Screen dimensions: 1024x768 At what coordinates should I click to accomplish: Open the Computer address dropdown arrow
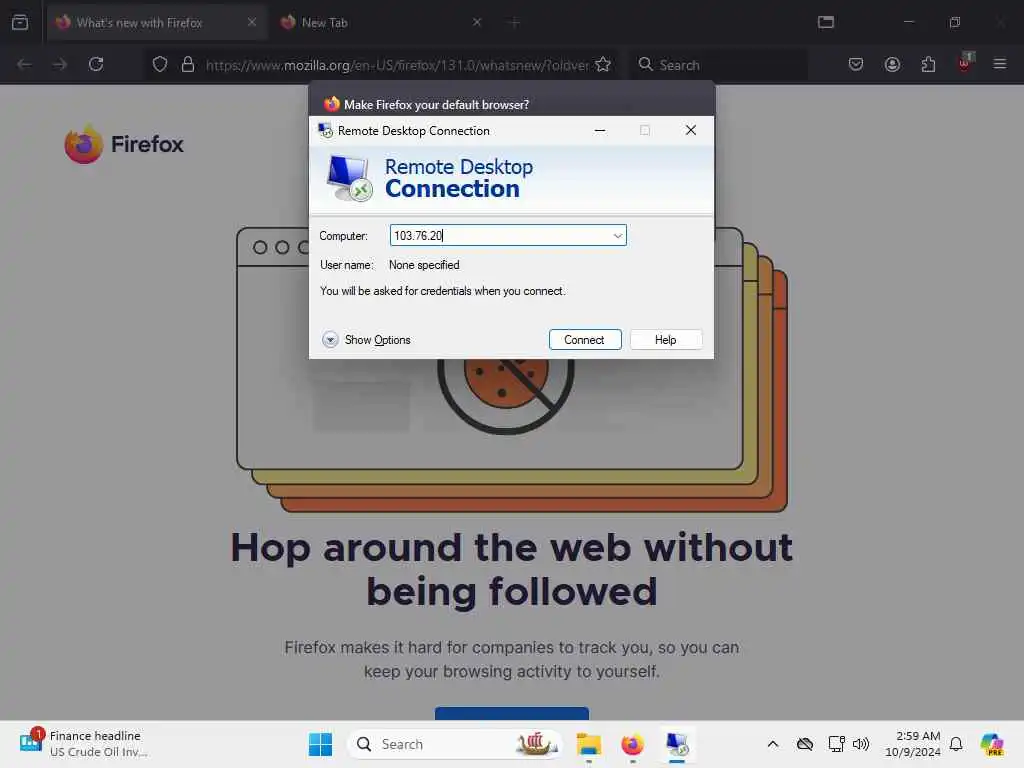617,236
